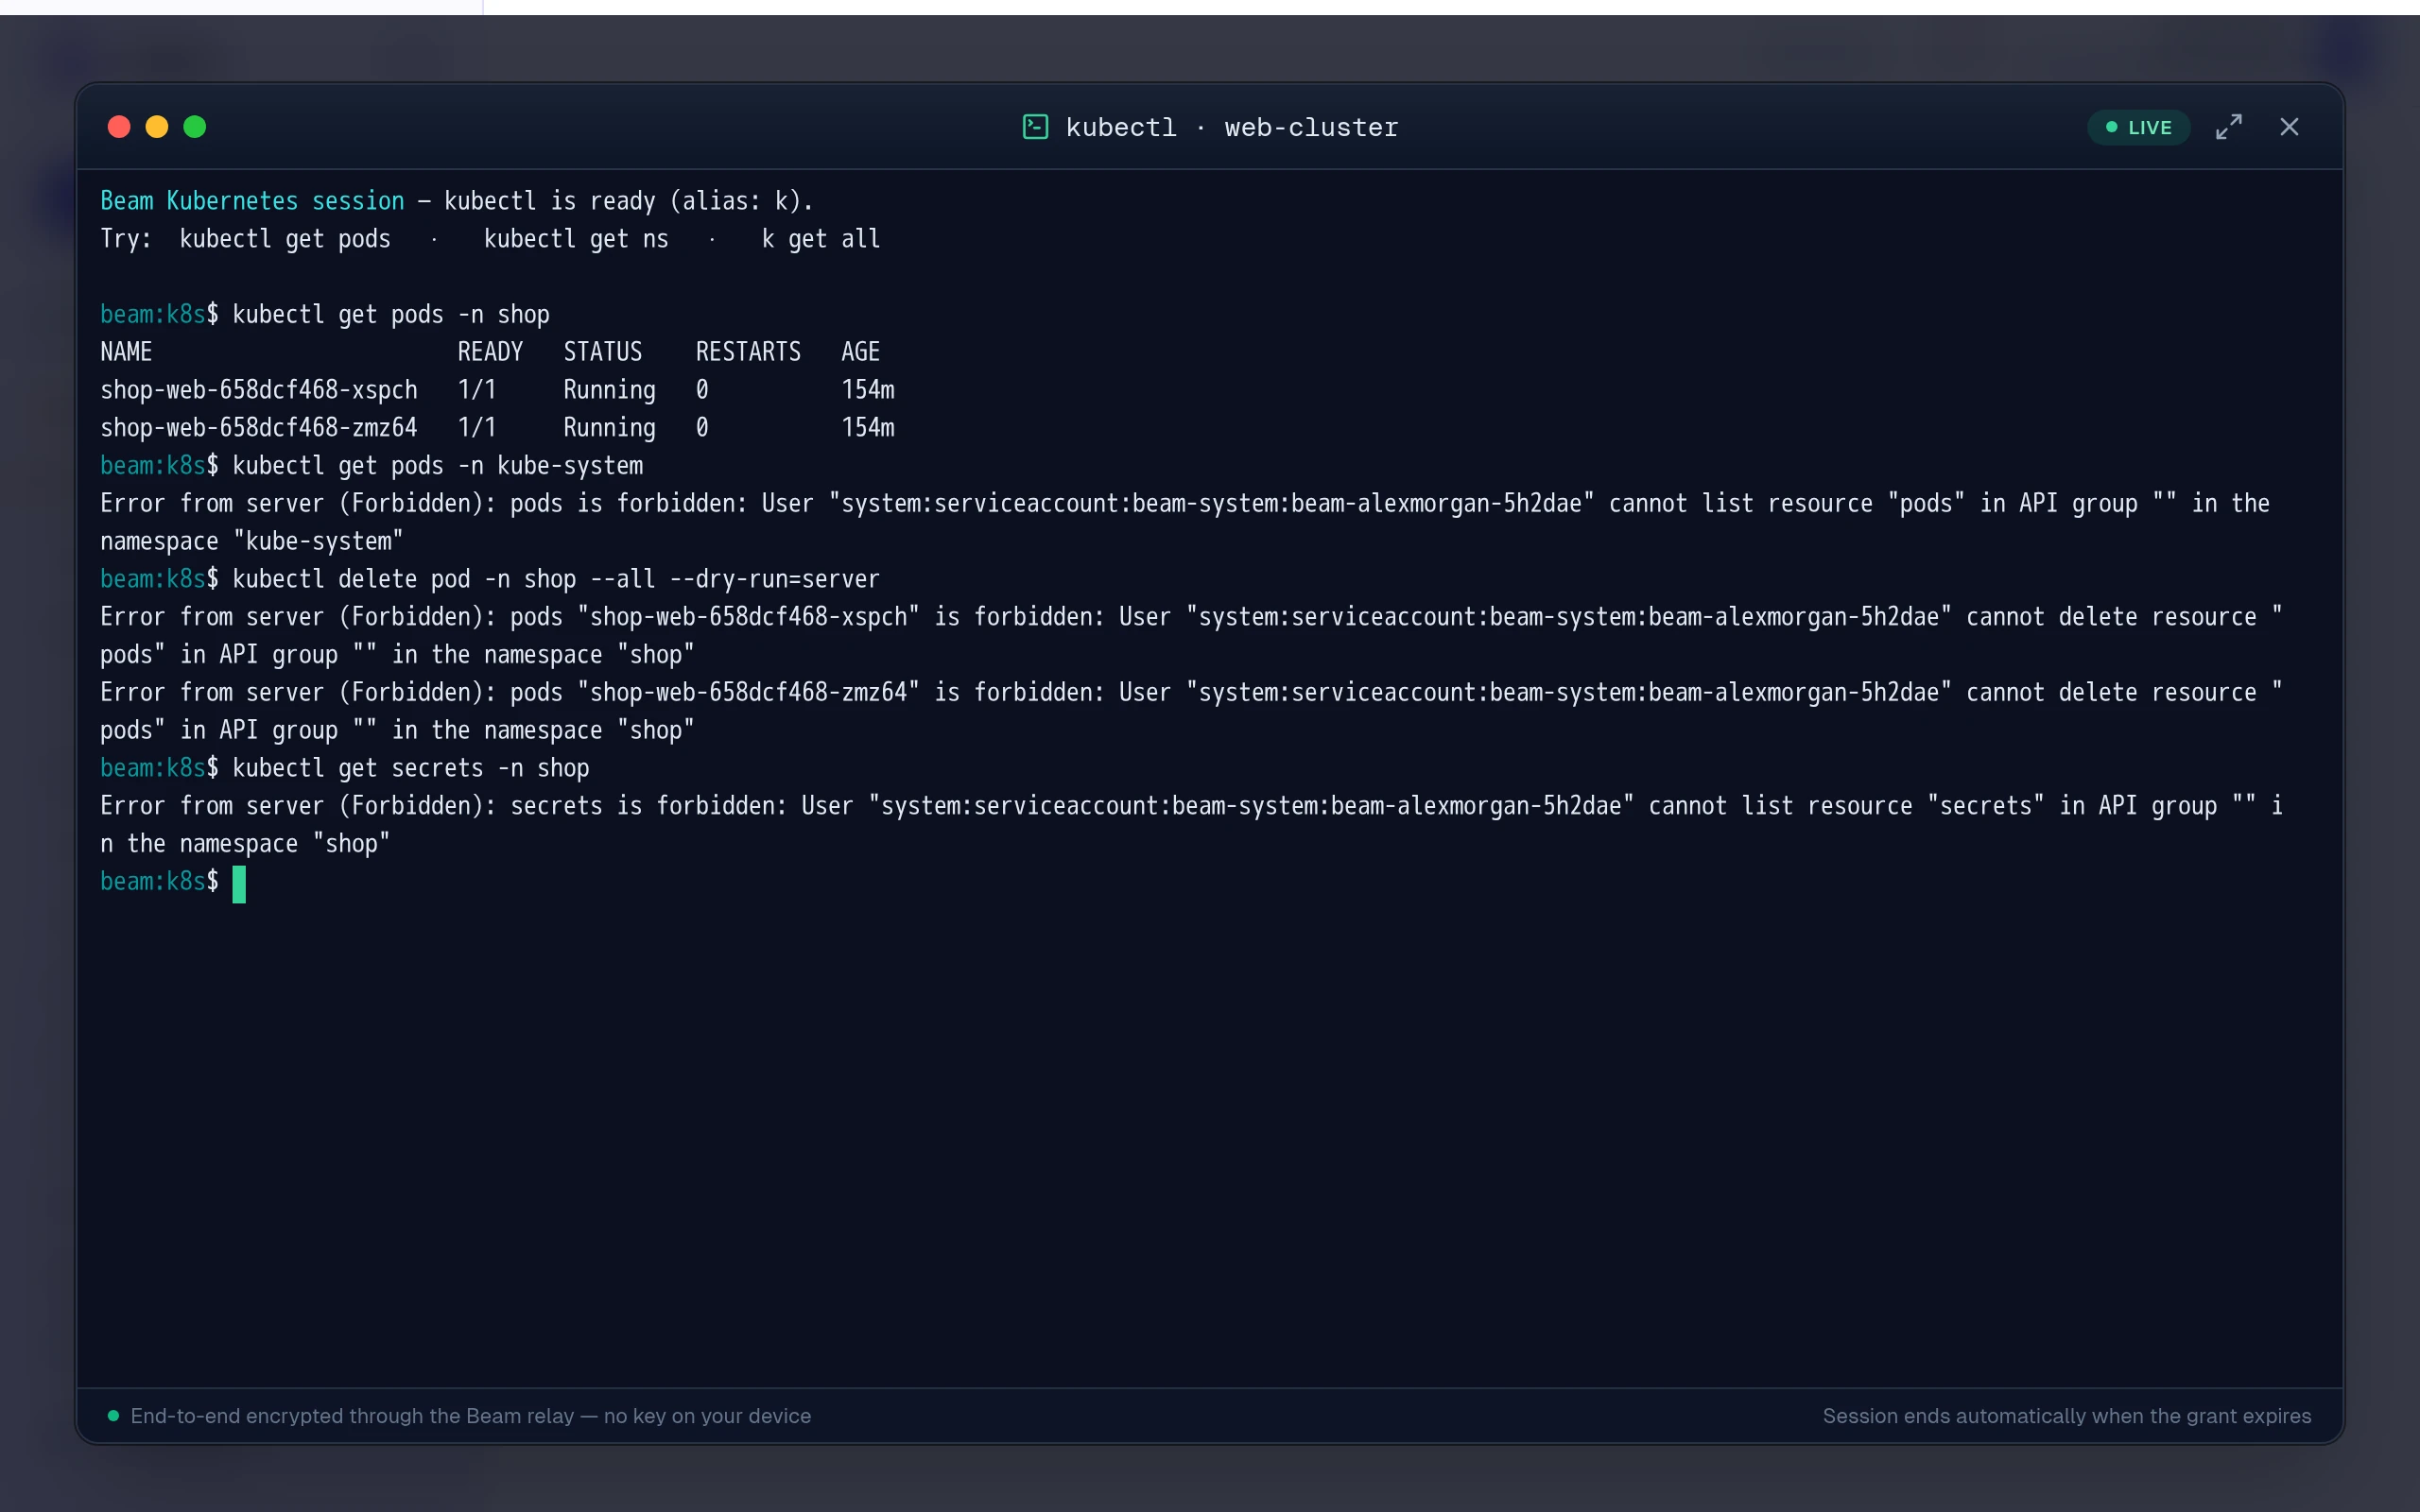Click the AGE column header
This screenshot has width=2420, height=1512.
click(860, 352)
